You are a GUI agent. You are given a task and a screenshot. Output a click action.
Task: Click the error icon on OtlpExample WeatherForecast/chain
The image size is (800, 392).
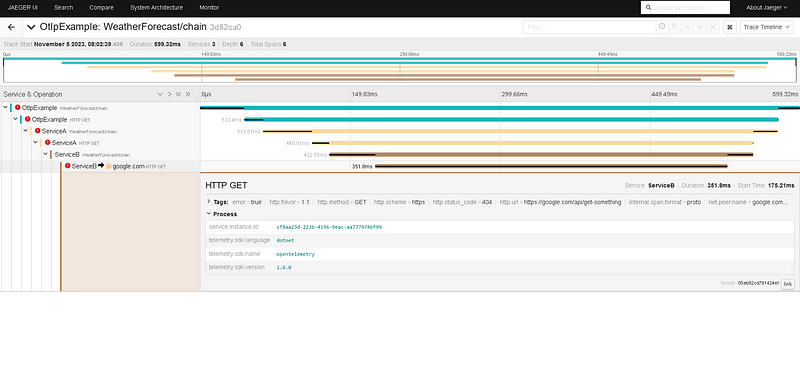click(18, 108)
